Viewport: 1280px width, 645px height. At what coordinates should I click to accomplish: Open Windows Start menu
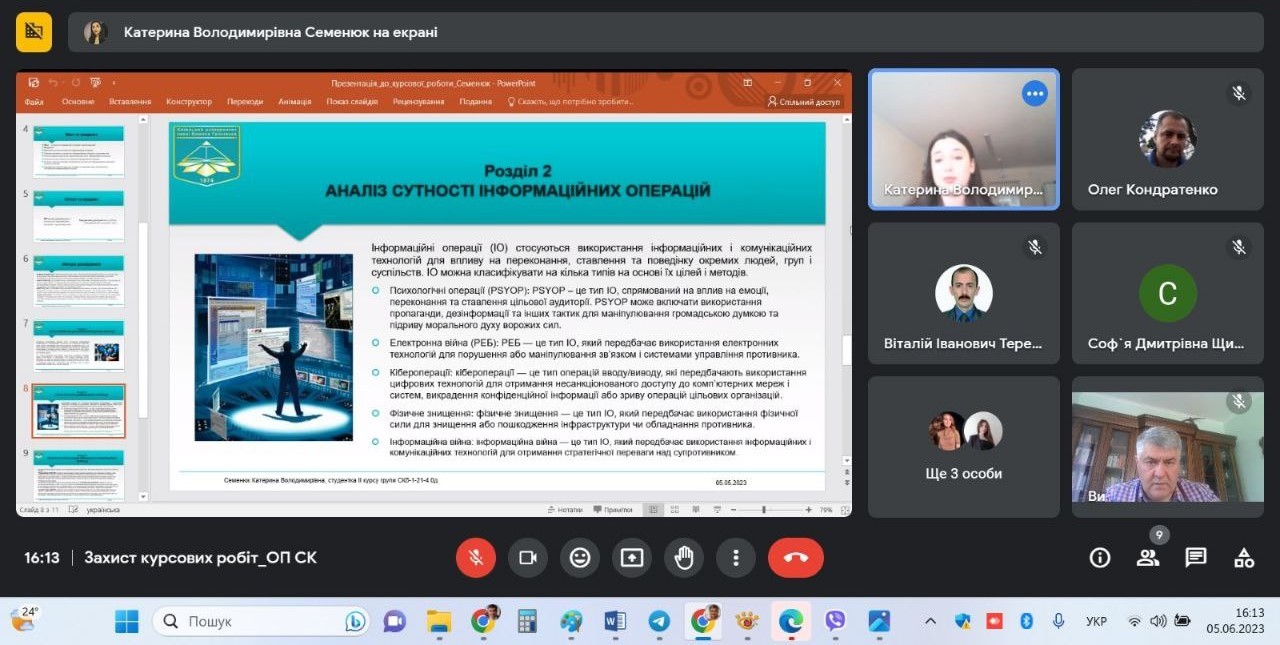[127, 621]
